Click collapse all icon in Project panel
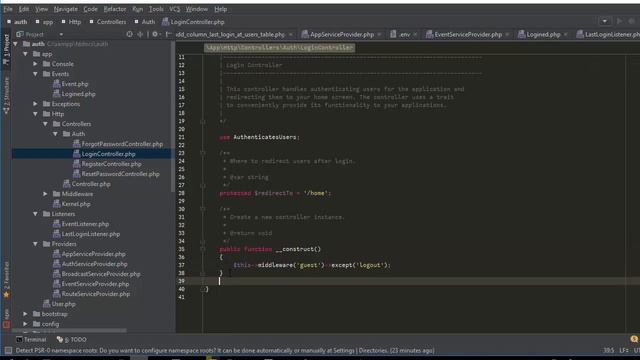 click(140, 35)
